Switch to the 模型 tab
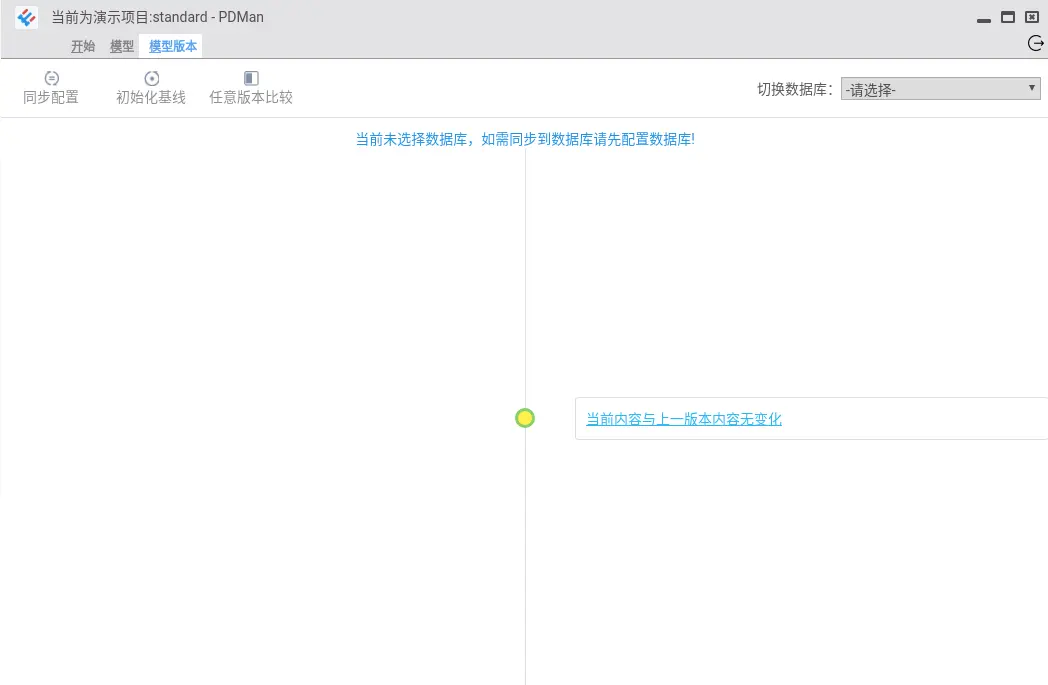This screenshot has width=1048, height=685. (122, 46)
